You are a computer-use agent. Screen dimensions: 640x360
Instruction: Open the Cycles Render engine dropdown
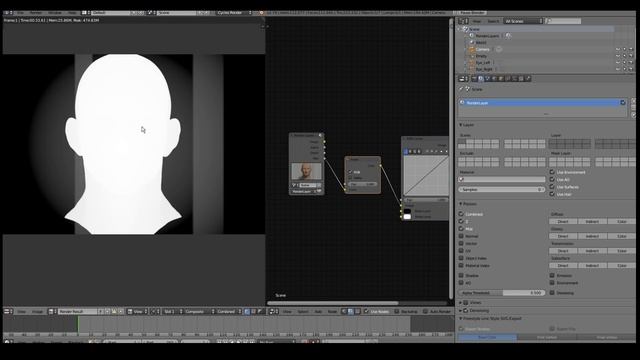234,13
